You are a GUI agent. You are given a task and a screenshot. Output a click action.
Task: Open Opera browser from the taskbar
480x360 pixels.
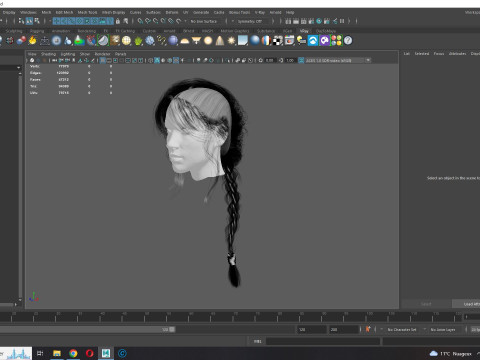point(89,353)
